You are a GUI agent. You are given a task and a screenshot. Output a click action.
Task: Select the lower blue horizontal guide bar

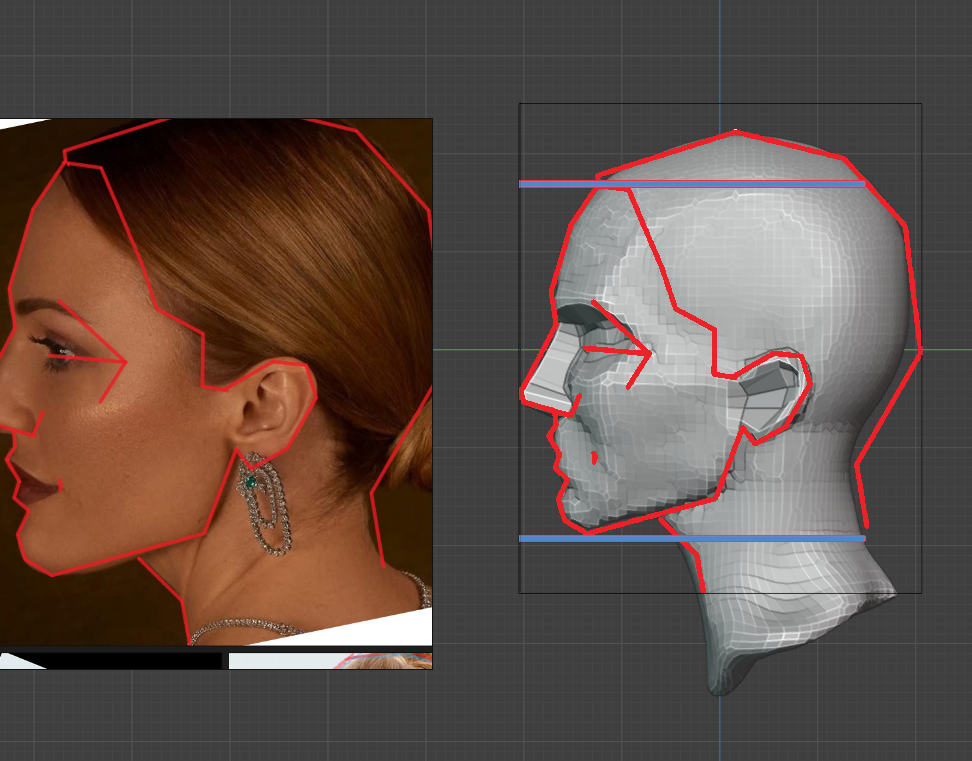coord(692,539)
